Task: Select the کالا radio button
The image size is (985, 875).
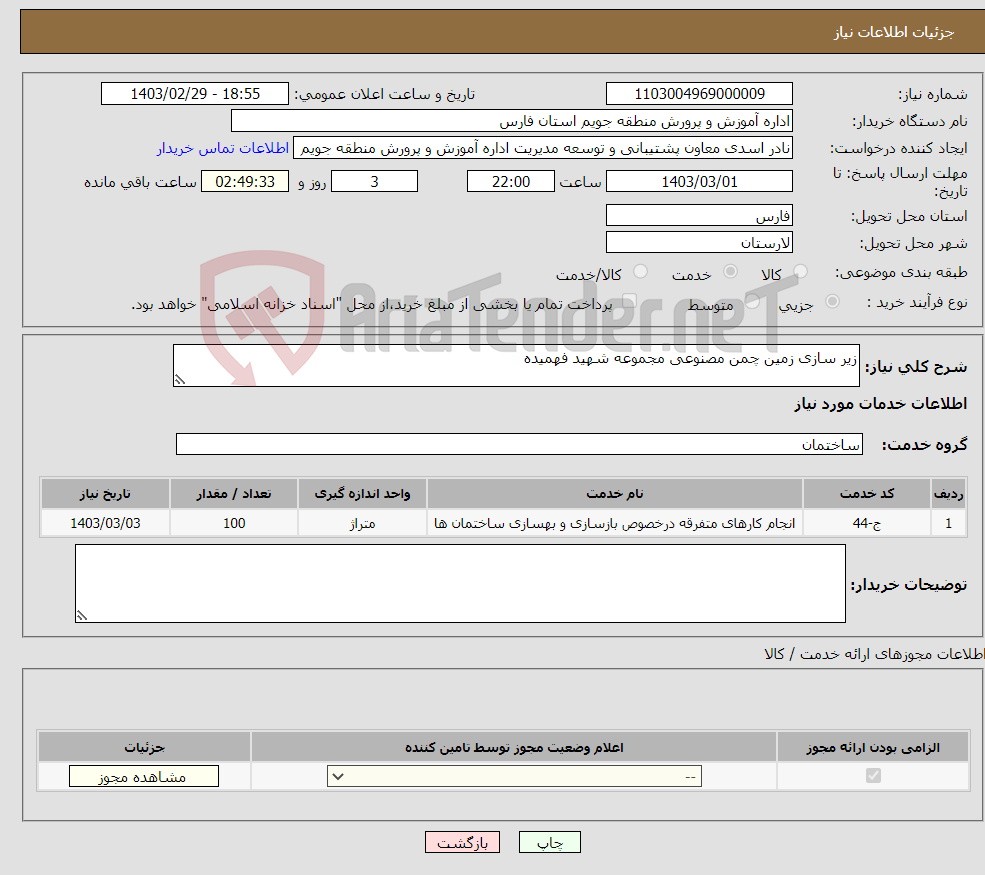Action: [x=800, y=271]
